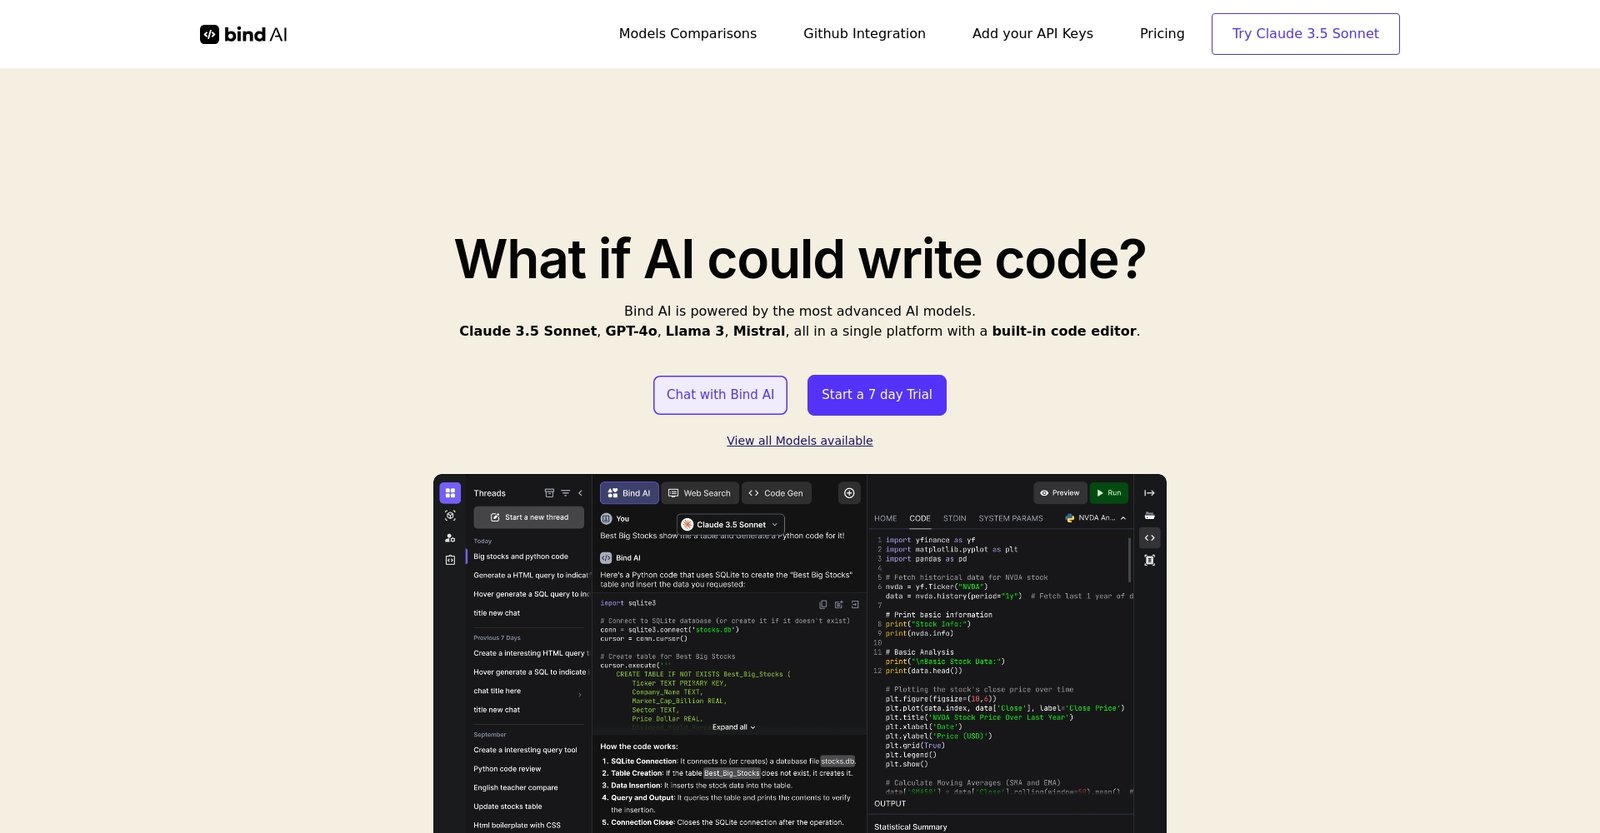Viewport: 1600px width, 833px height.
Task: Click the OUTPUT section header
Action: click(x=890, y=804)
